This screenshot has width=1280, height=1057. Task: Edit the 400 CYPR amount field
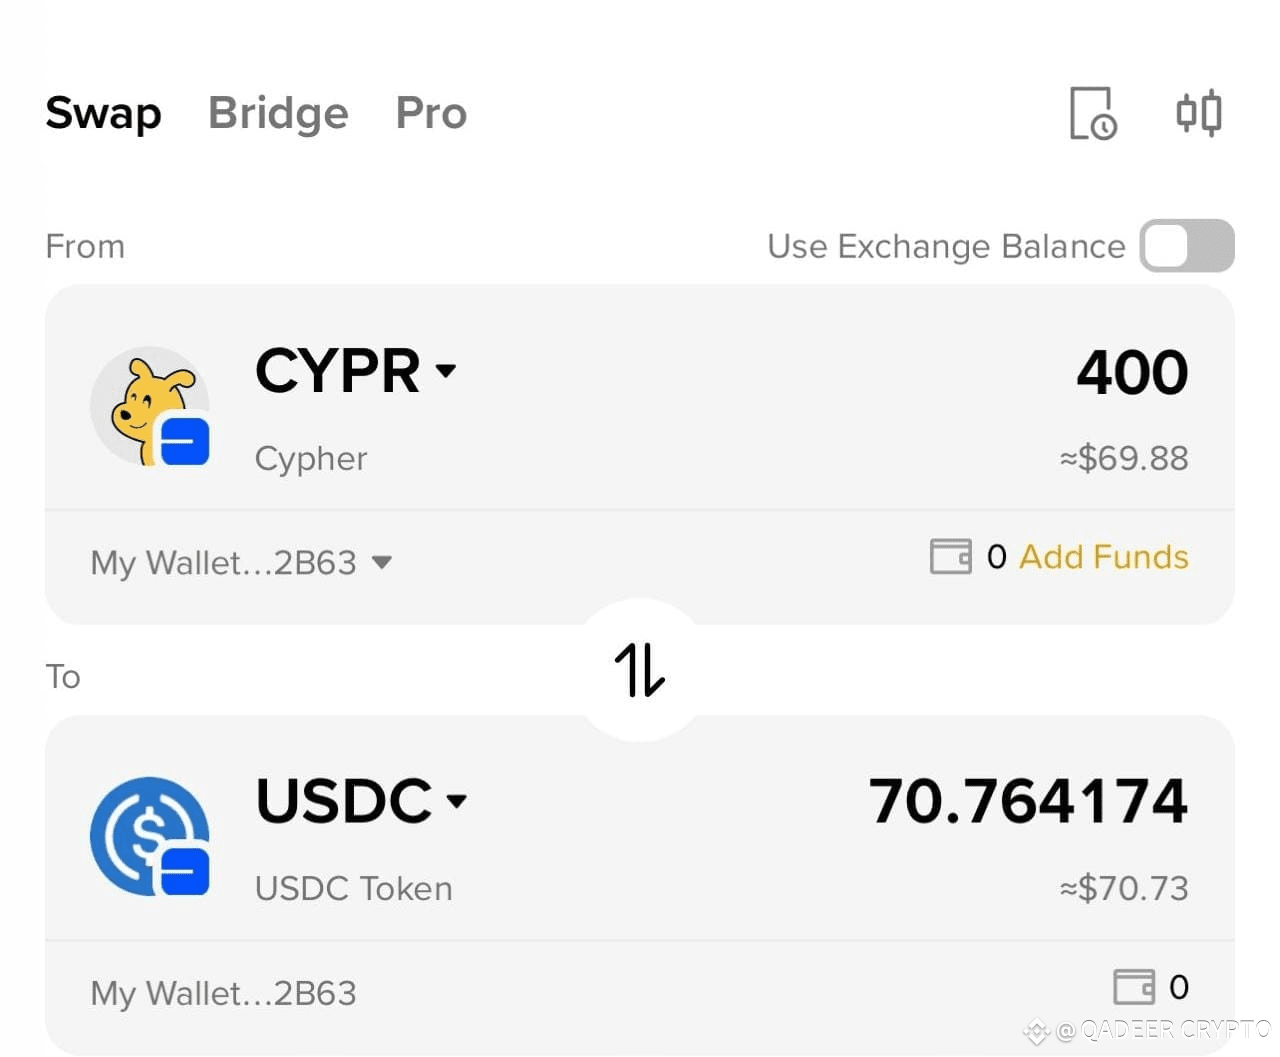click(1132, 372)
